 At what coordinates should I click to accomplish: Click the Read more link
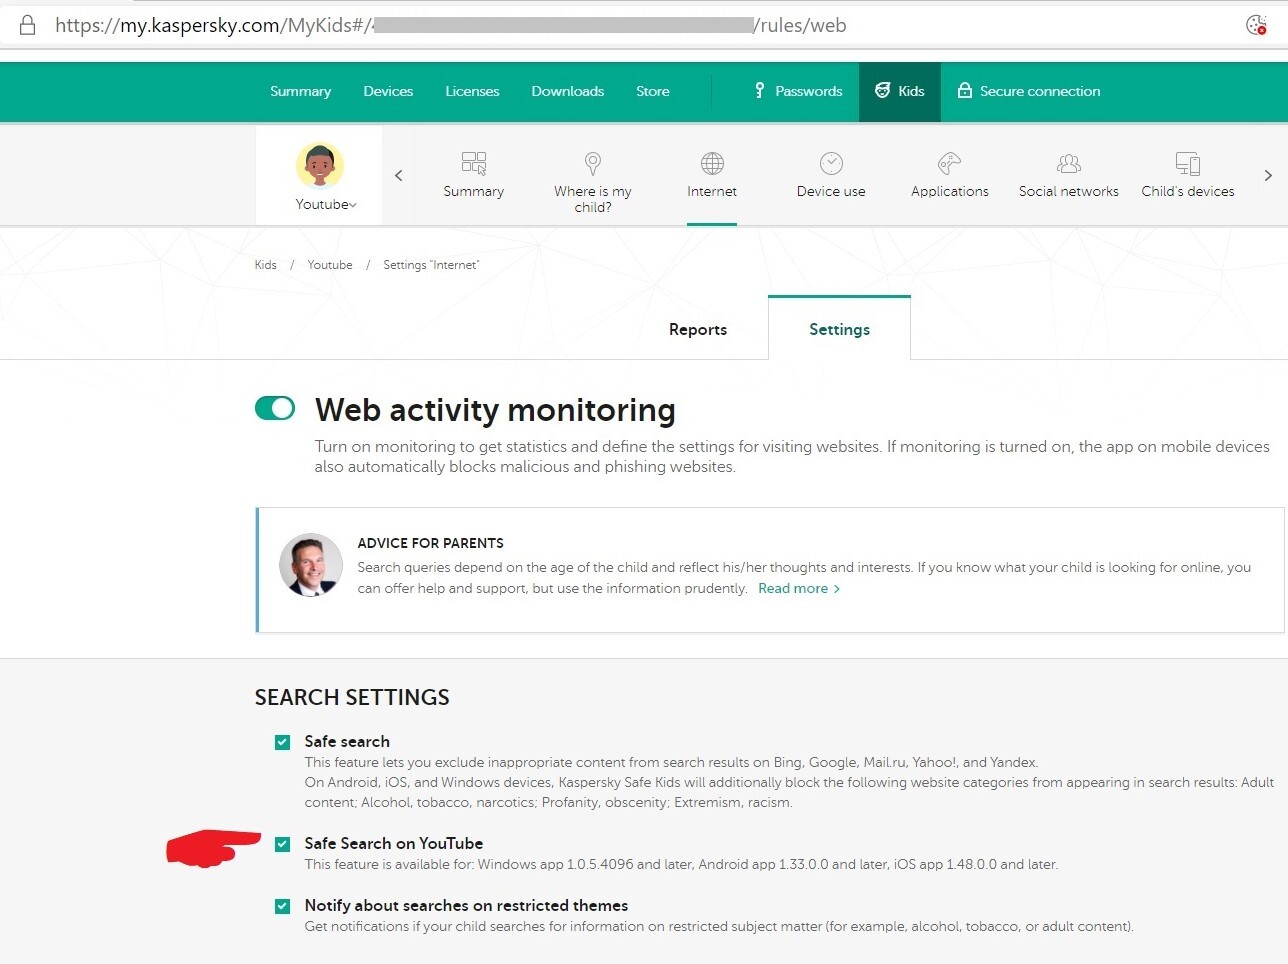799,588
